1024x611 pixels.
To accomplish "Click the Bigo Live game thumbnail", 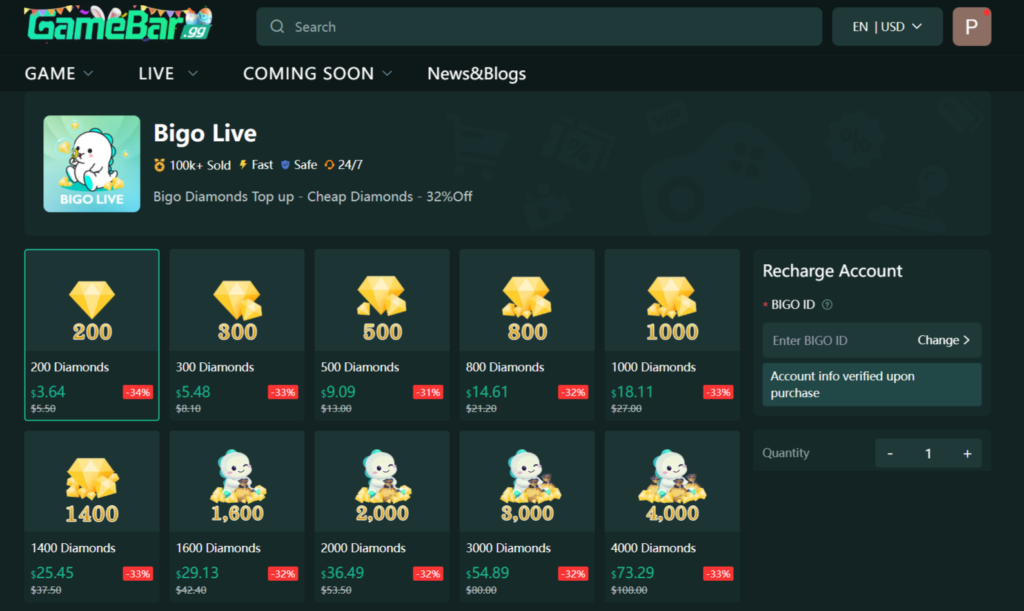I will pyautogui.click(x=91, y=164).
